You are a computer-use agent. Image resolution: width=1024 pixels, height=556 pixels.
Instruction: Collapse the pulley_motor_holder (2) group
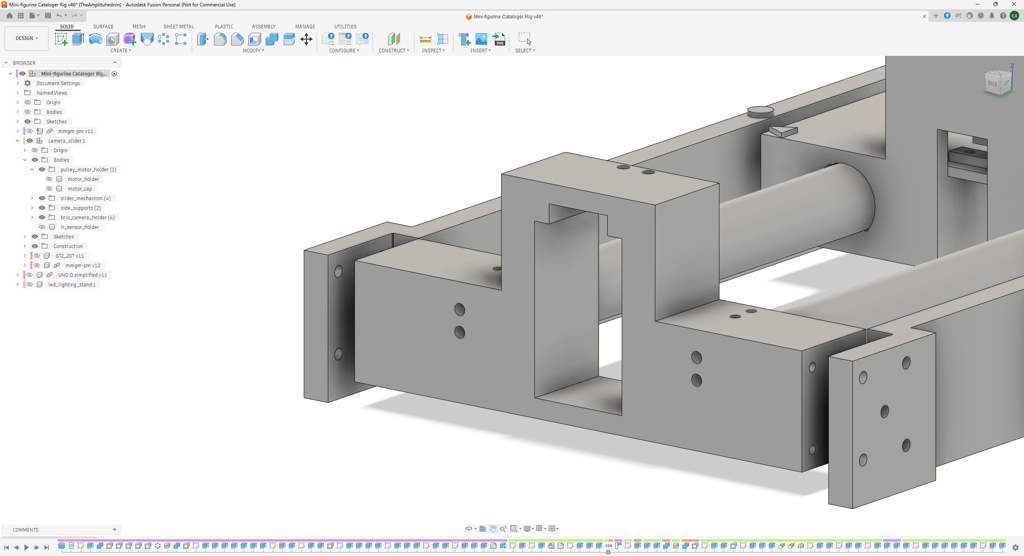(x=32, y=169)
